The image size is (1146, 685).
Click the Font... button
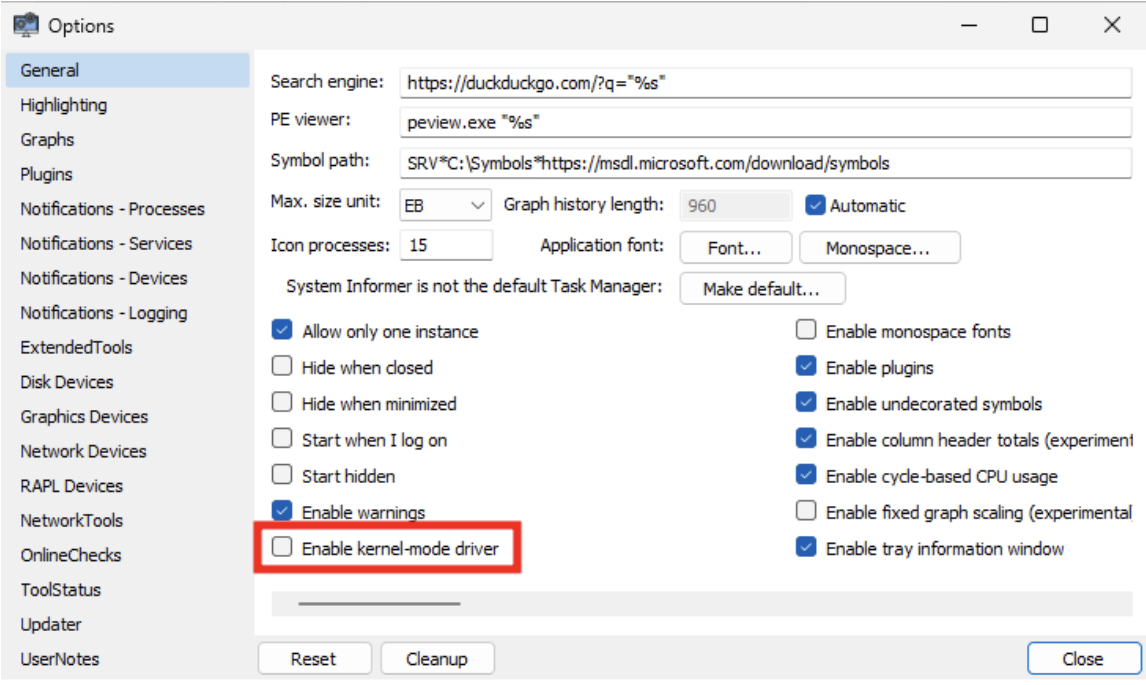tap(735, 247)
